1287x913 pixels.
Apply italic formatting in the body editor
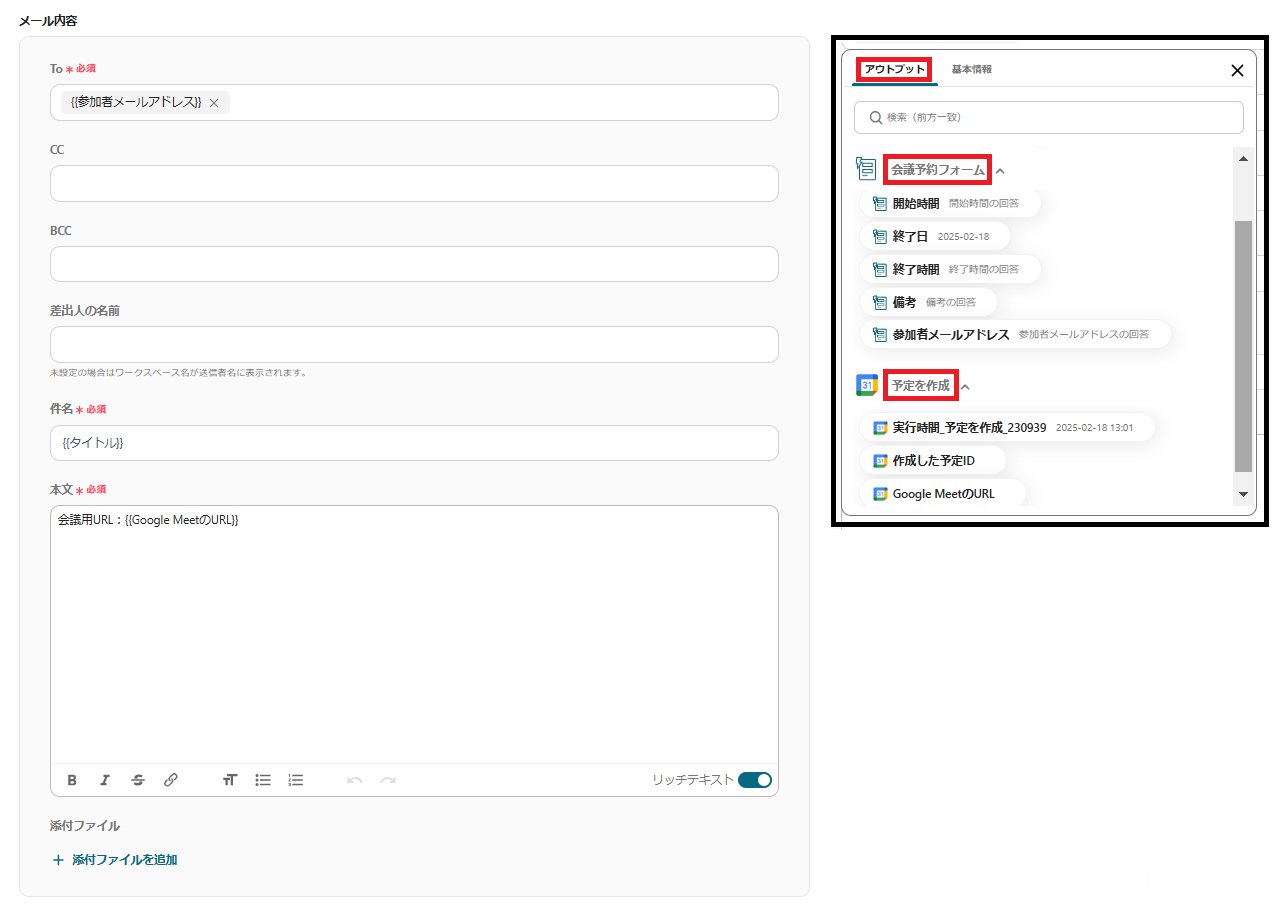click(104, 780)
